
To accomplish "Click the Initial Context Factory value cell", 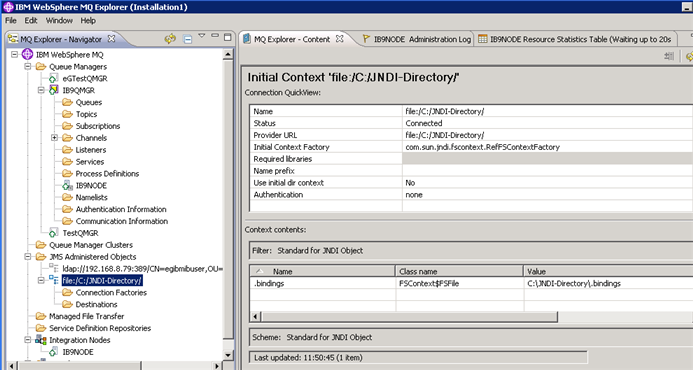I will (547, 147).
